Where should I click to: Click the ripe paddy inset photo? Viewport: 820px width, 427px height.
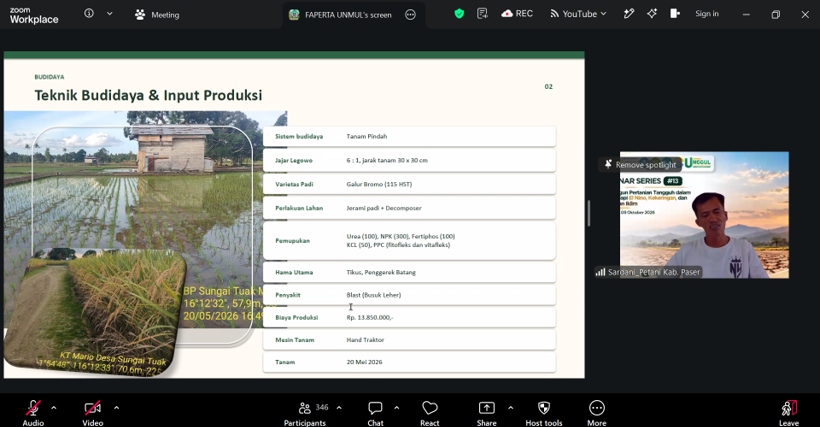pos(94,313)
